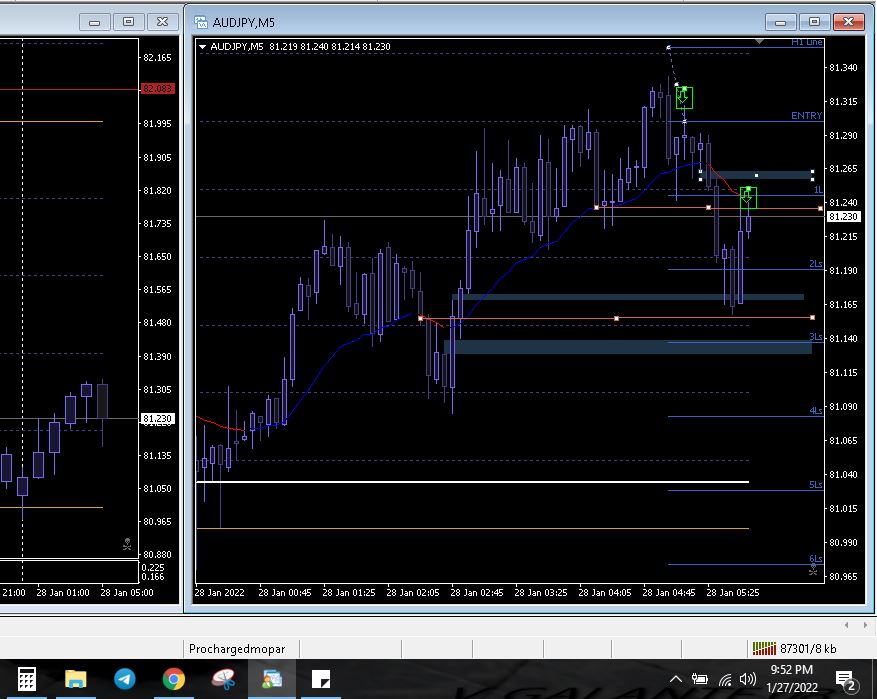Viewport: 877px width, 699px height.
Task: Select the ENTRY horizontal line label
Action: [x=806, y=116]
